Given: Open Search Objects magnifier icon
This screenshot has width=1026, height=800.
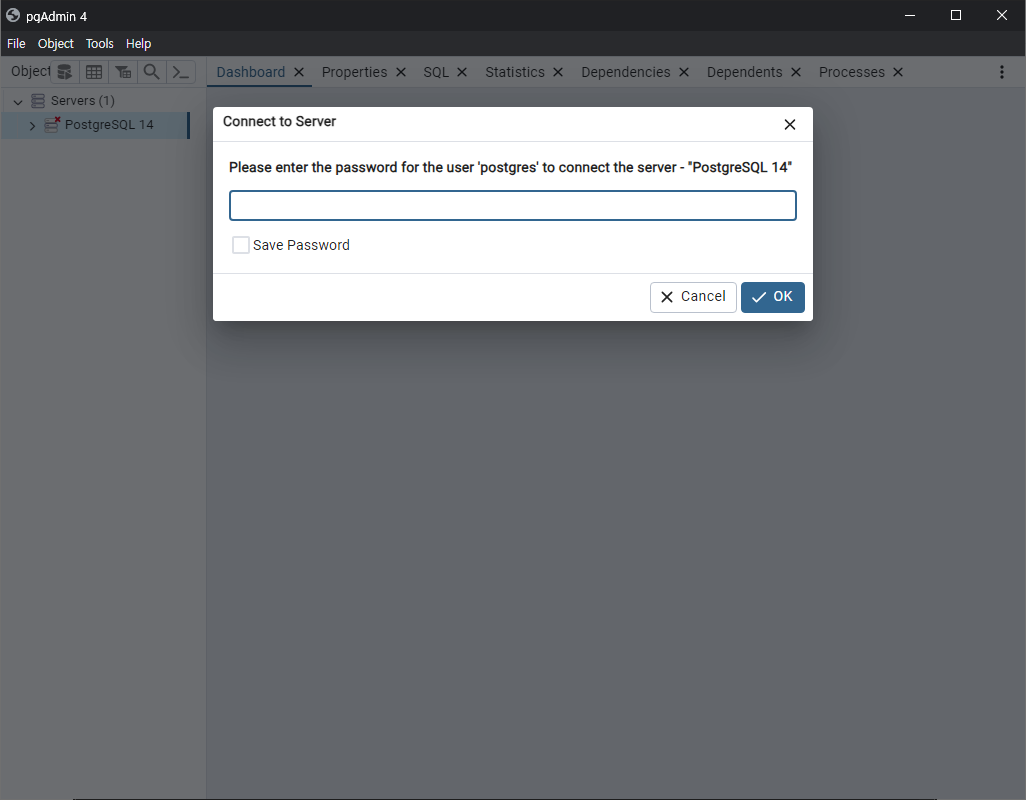Looking at the screenshot, I should tap(151, 72).
